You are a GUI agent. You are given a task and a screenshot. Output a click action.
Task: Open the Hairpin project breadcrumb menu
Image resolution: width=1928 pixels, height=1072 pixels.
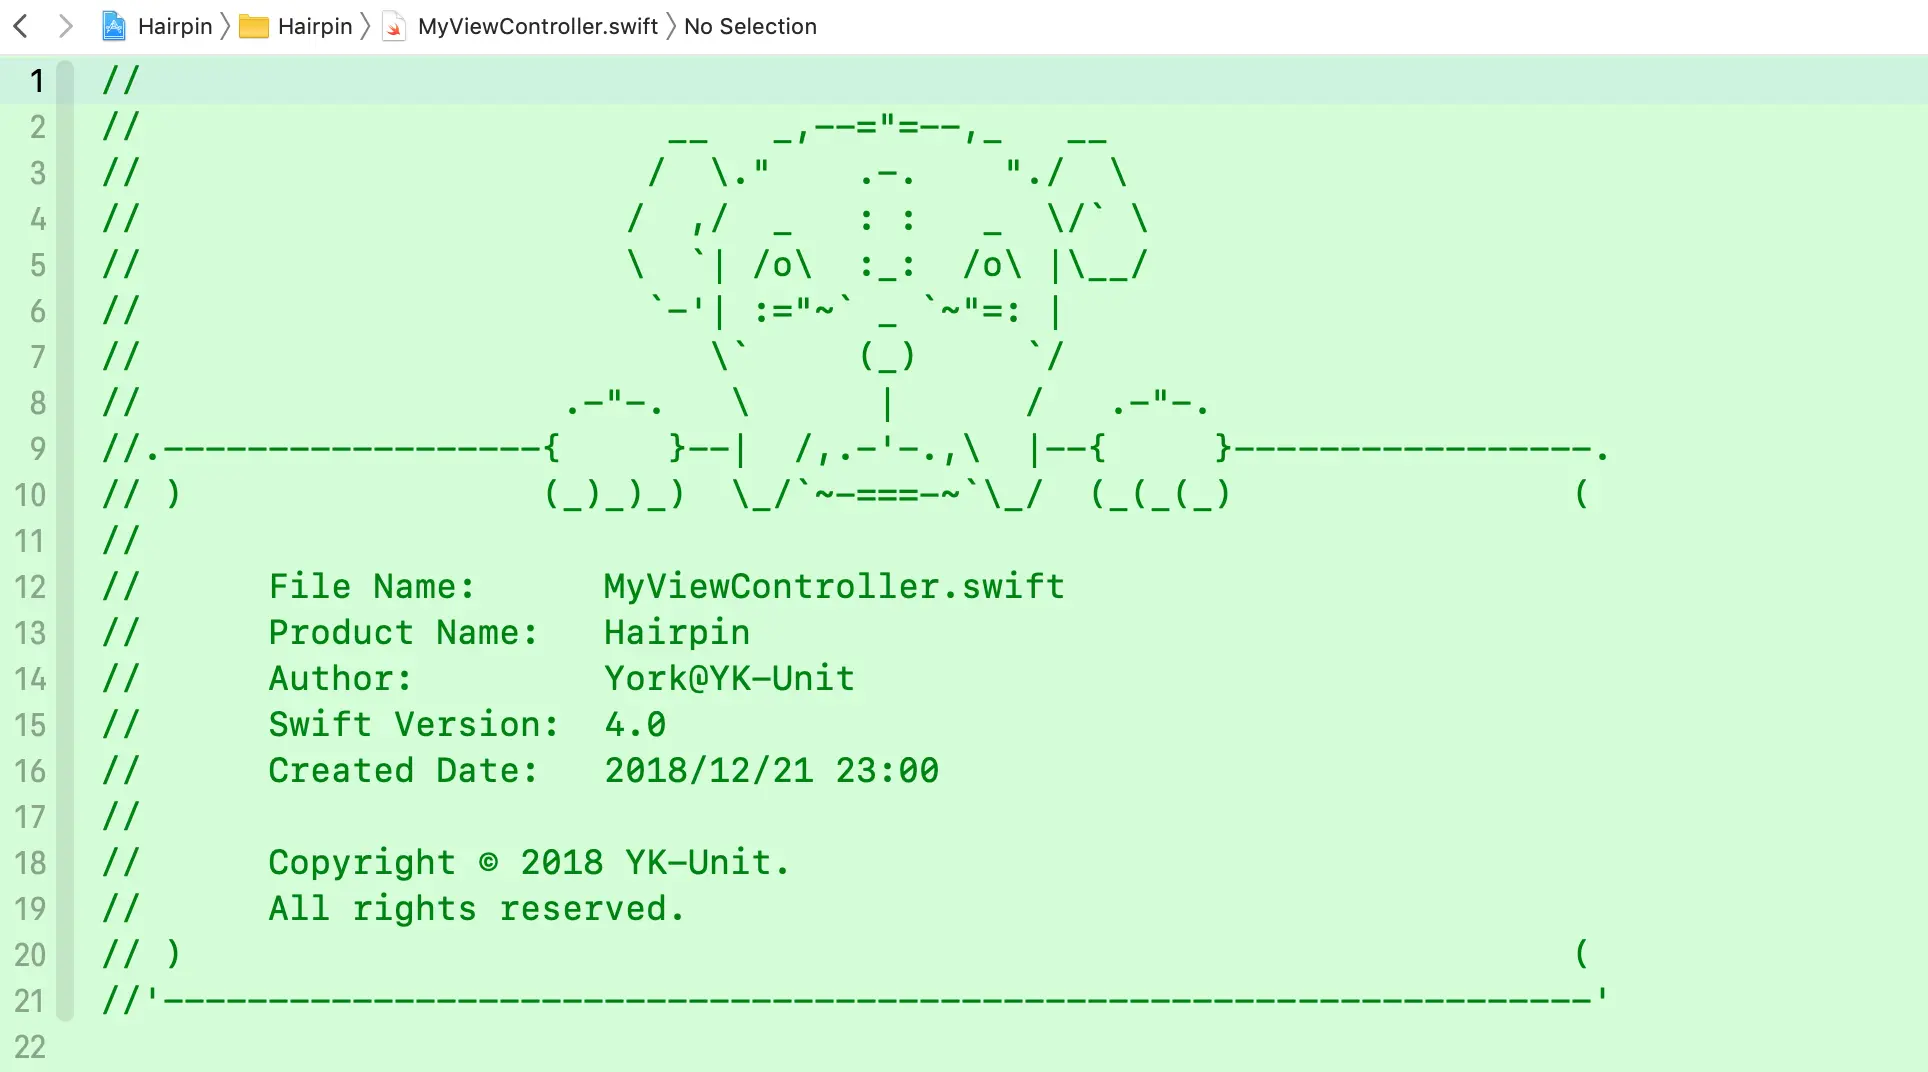pyautogui.click(x=175, y=26)
